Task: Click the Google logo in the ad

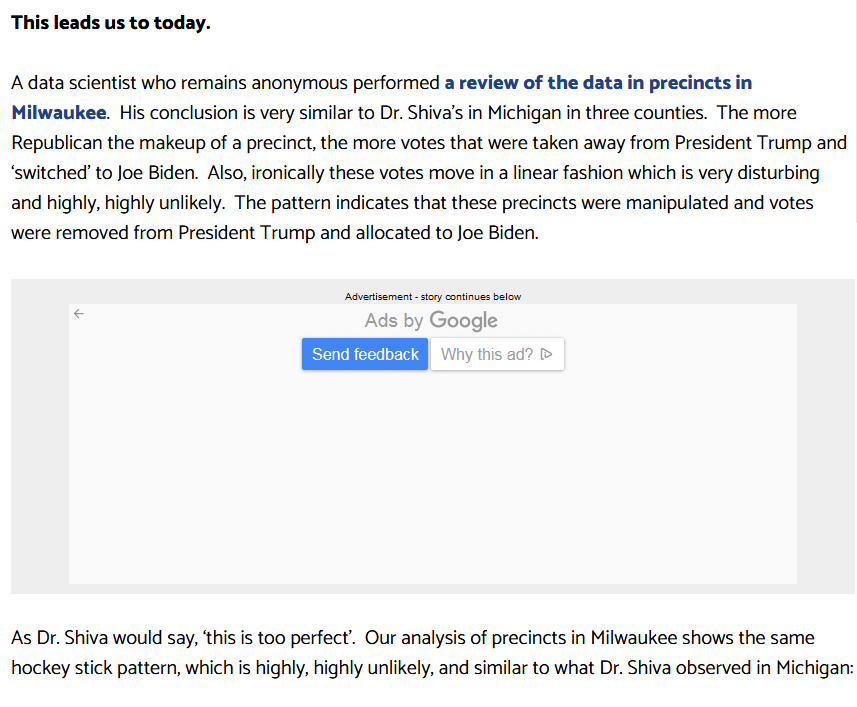Action: tap(463, 321)
